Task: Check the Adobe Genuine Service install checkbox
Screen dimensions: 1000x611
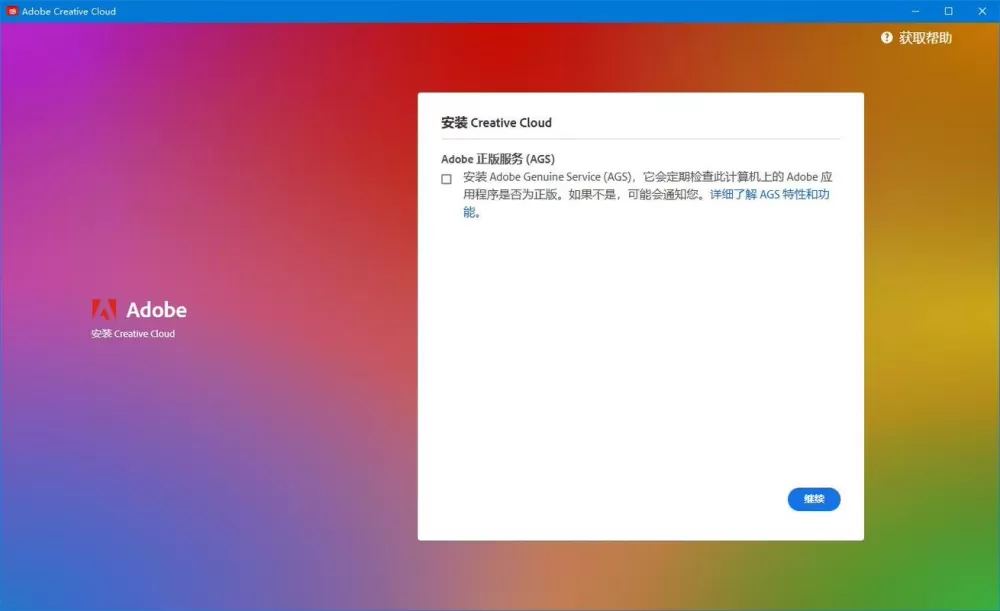Action: (446, 179)
